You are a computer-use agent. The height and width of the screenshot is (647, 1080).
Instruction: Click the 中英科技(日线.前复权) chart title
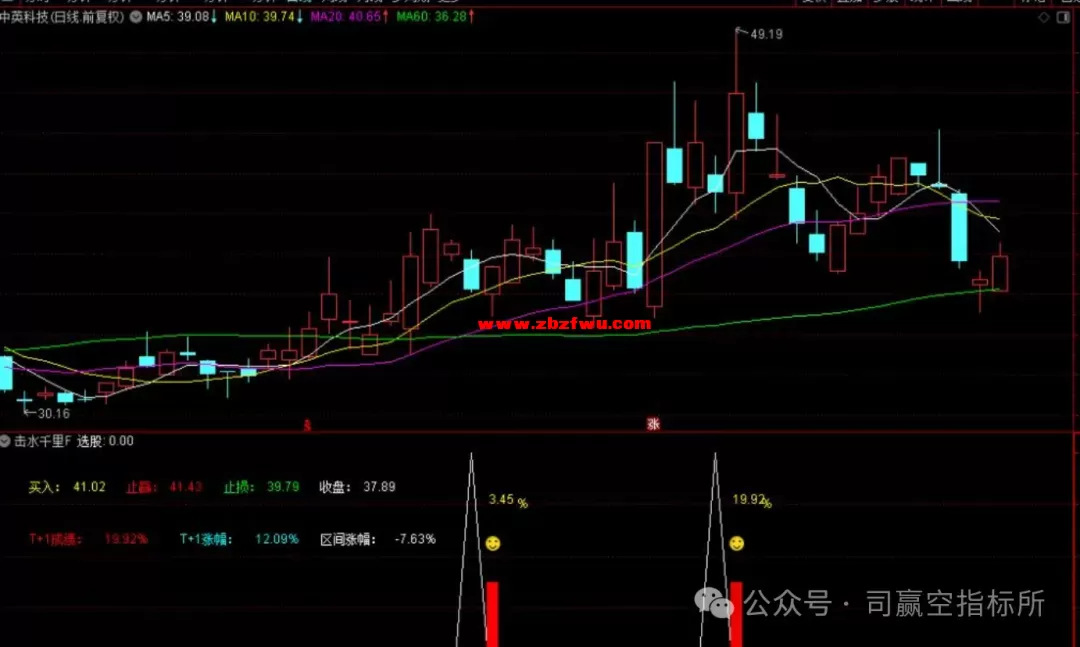pyautogui.click(x=62, y=17)
